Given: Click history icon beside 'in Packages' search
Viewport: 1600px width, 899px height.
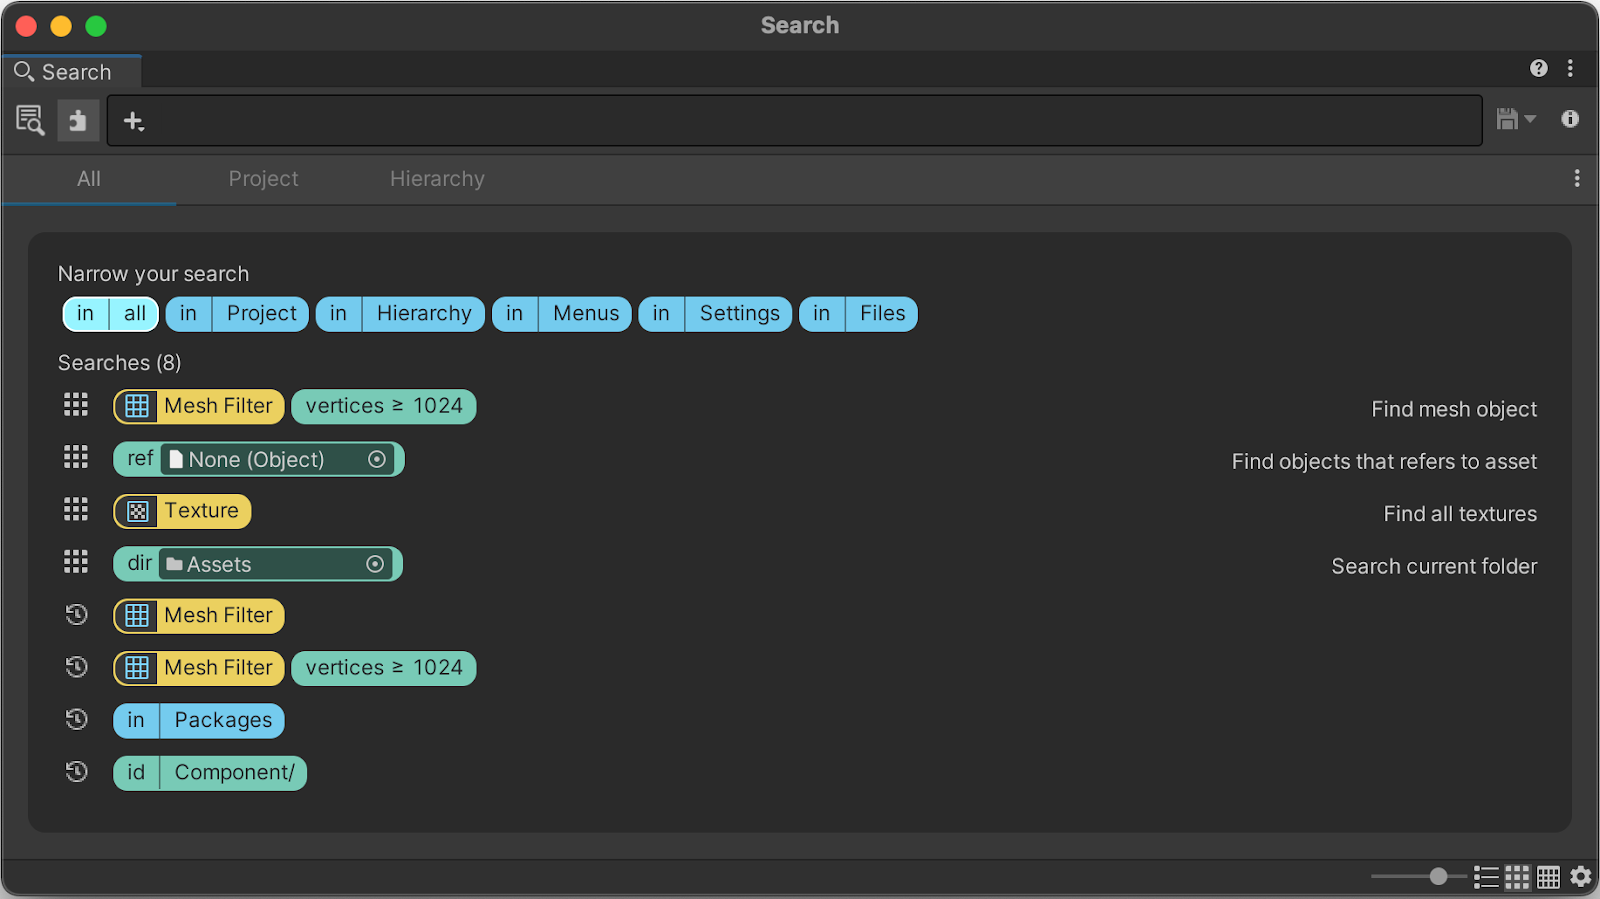Looking at the screenshot, I should [x=77, y=720].
